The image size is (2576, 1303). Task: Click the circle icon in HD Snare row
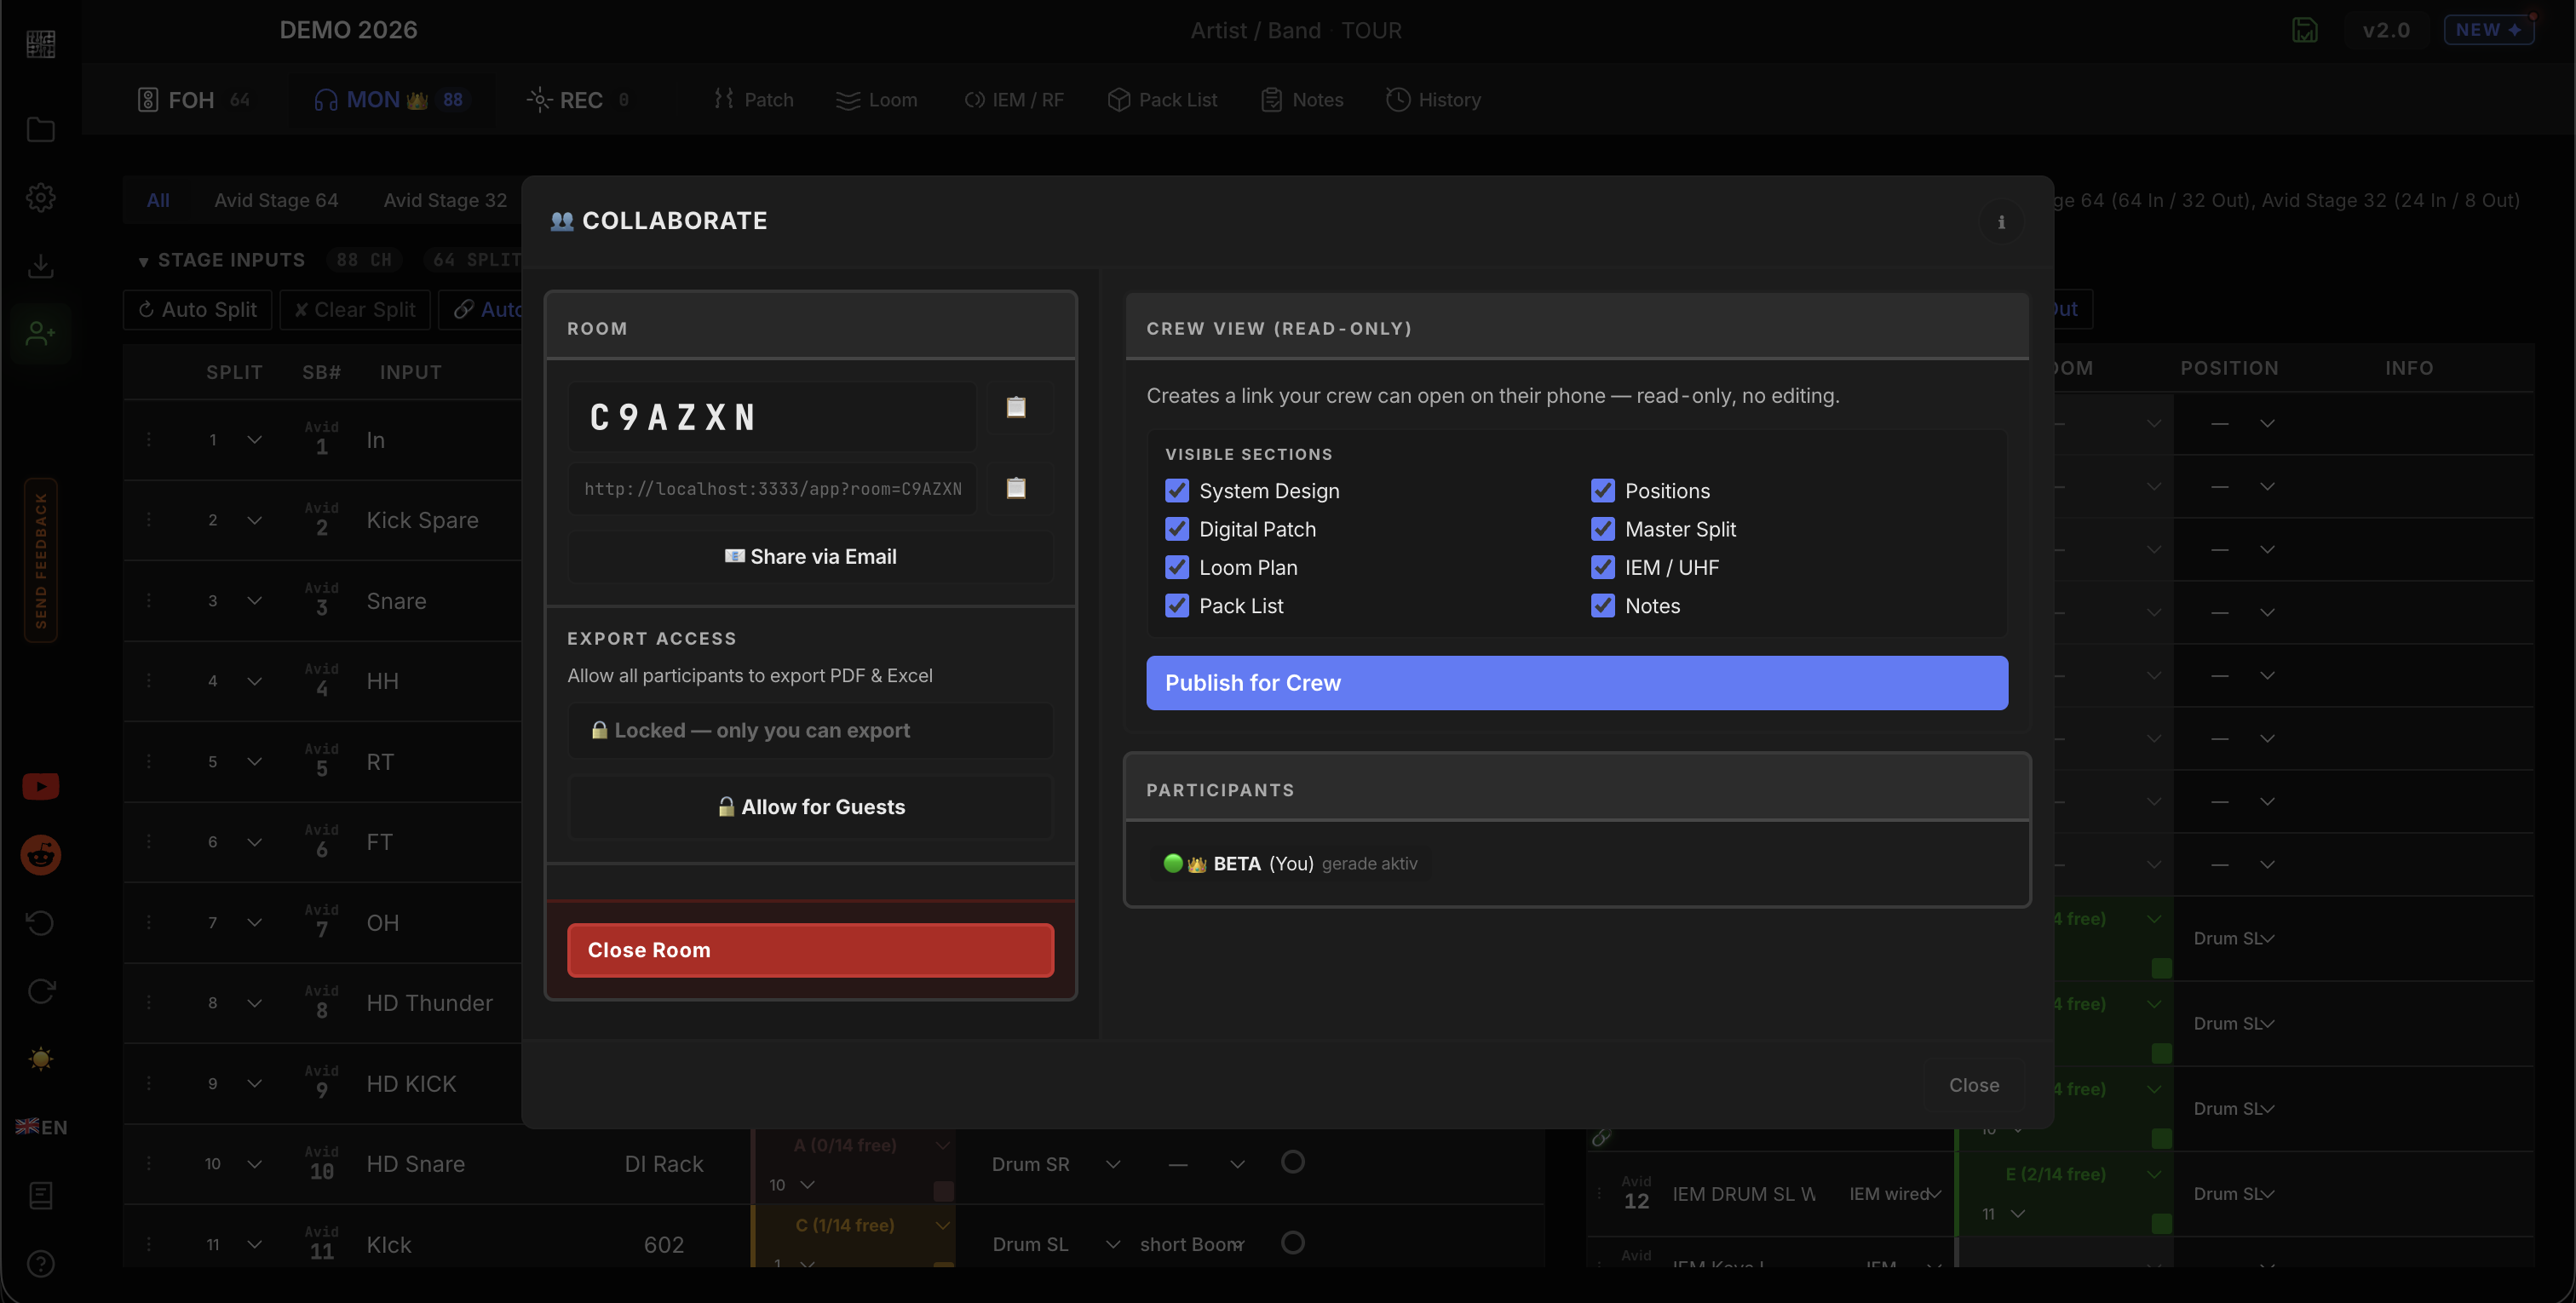click(x=1293, y=1162)
